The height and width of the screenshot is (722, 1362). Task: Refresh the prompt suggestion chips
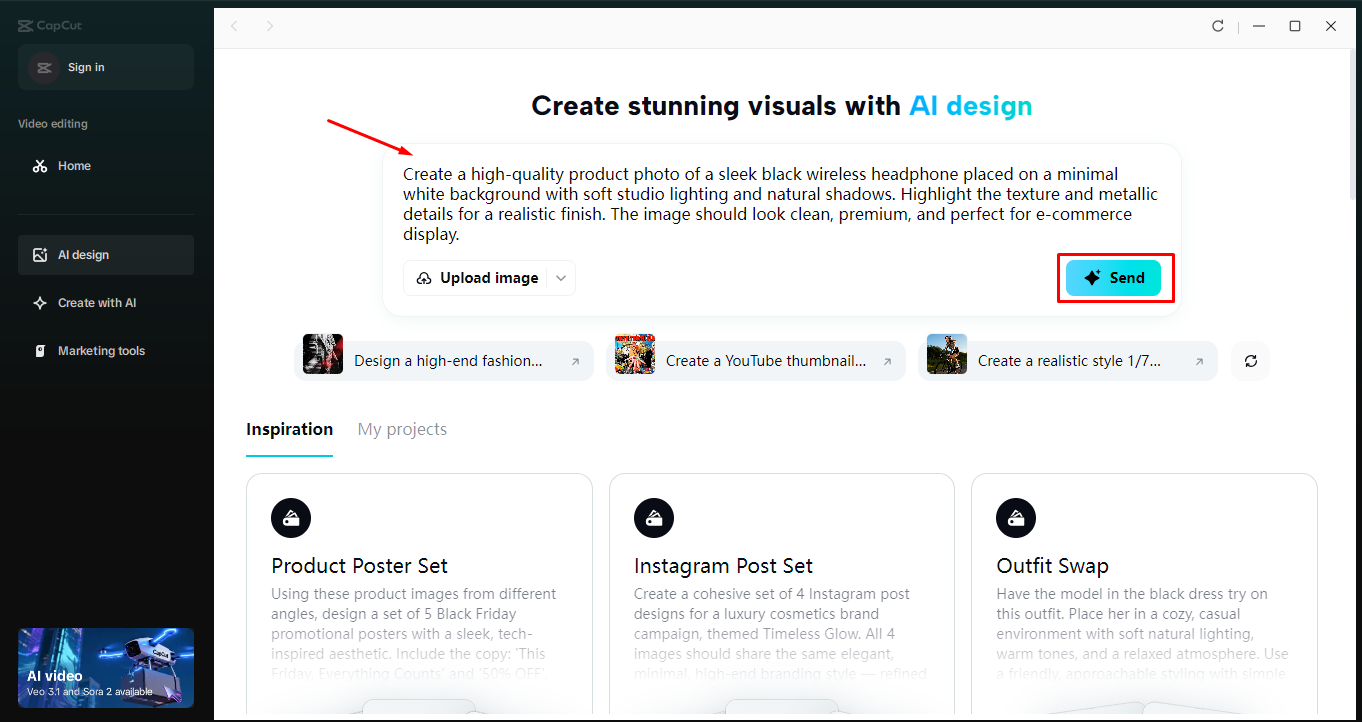1250,360
